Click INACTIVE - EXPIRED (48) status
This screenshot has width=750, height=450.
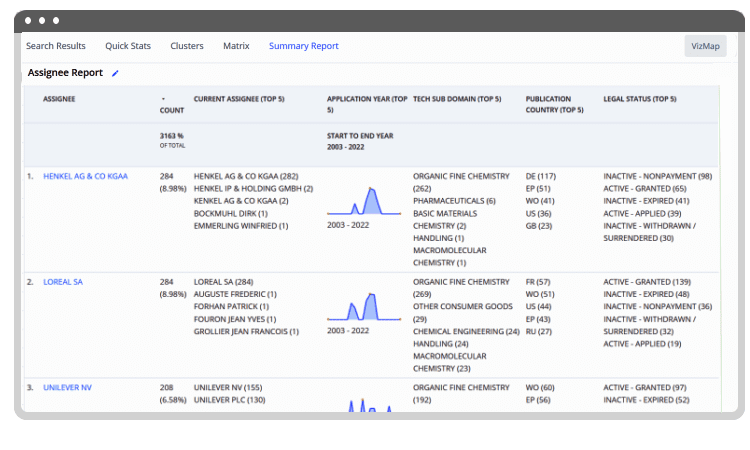646,295
